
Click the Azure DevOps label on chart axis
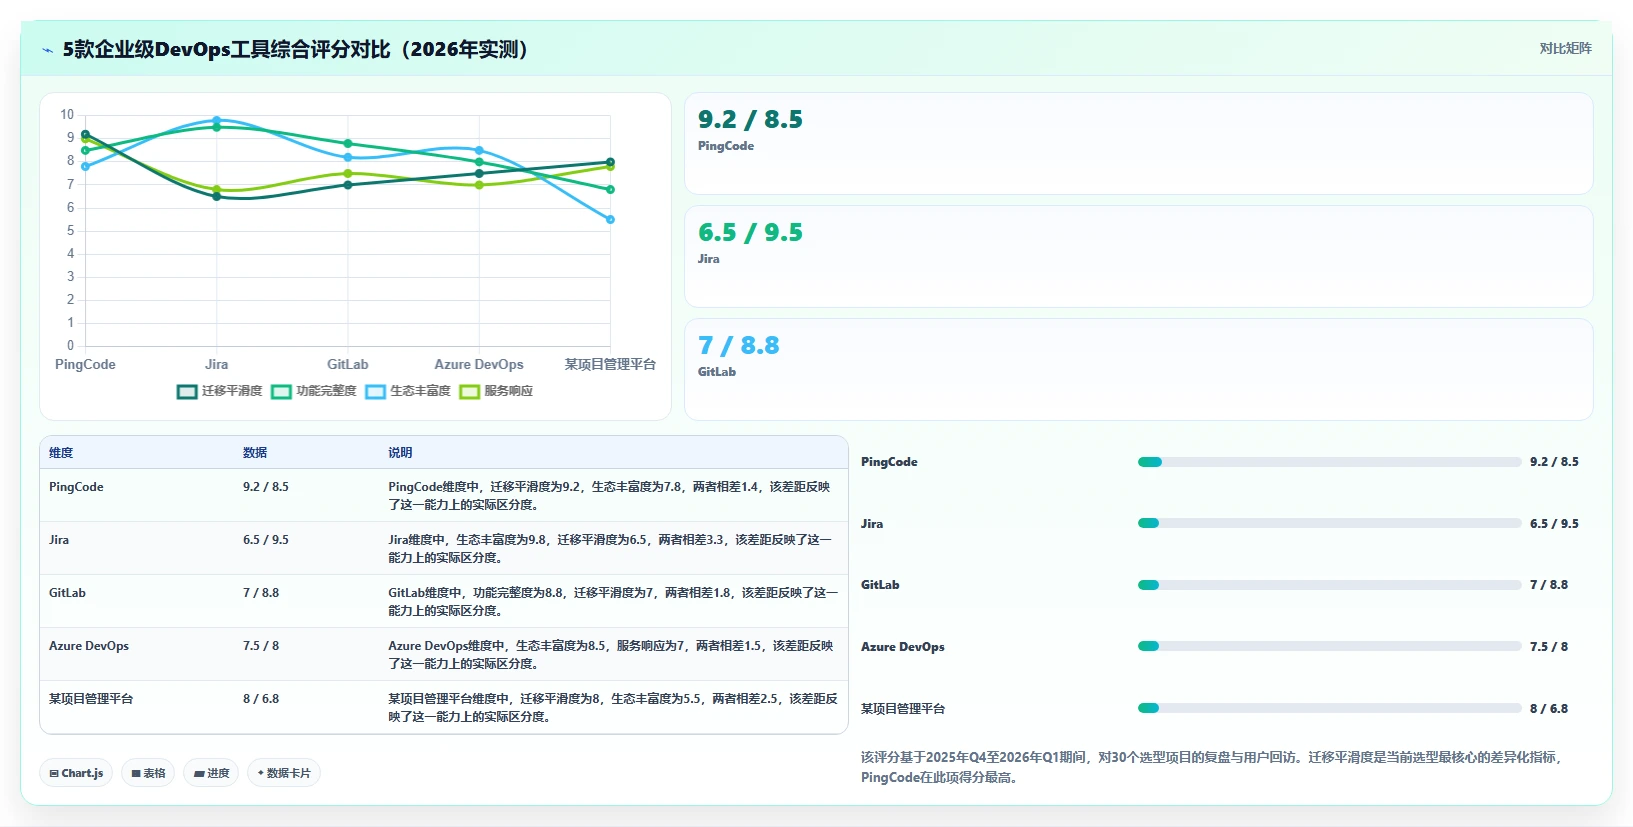pyautogui.click(x=479, y=365)
